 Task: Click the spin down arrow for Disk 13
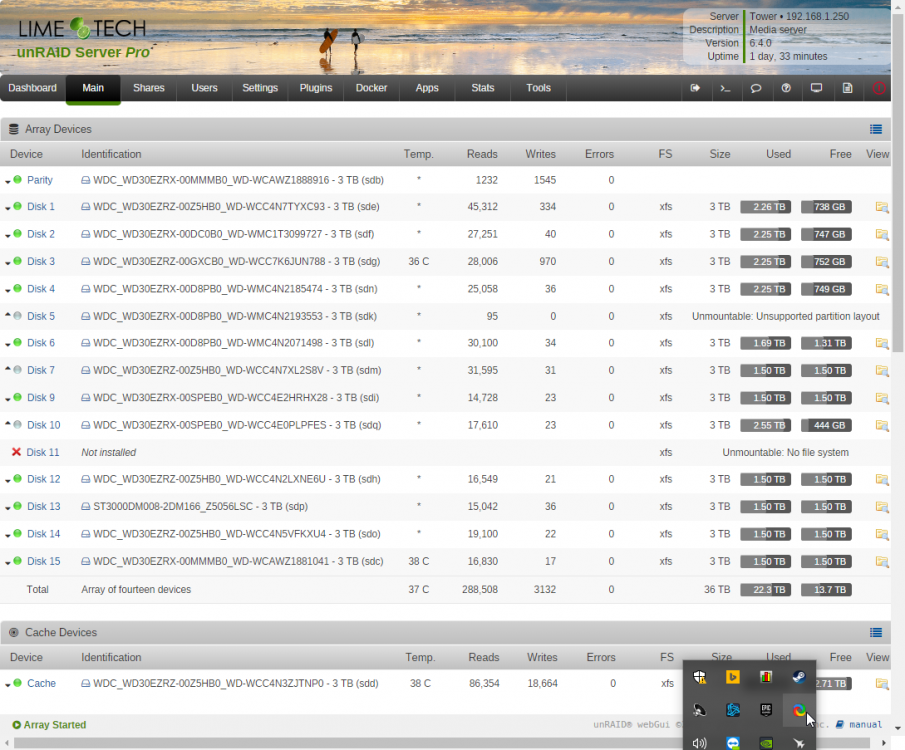pyautogui.click(x=8, y=508)
